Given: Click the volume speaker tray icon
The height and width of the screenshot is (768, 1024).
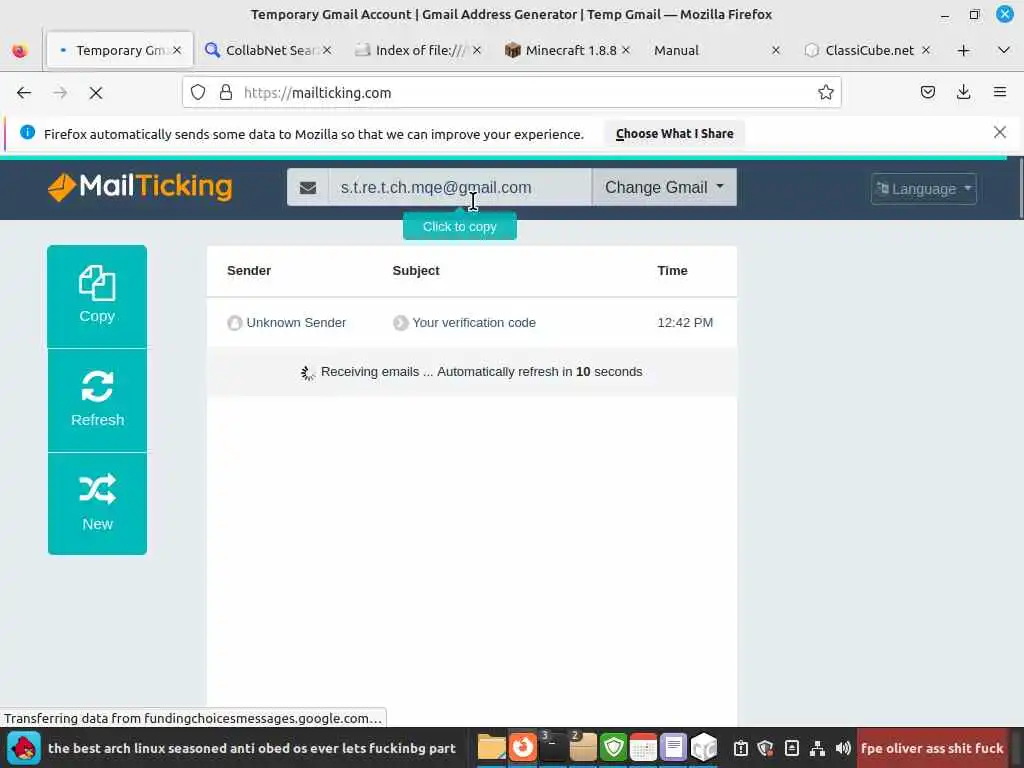Looking at the screenshot, I should click(843, 748).
